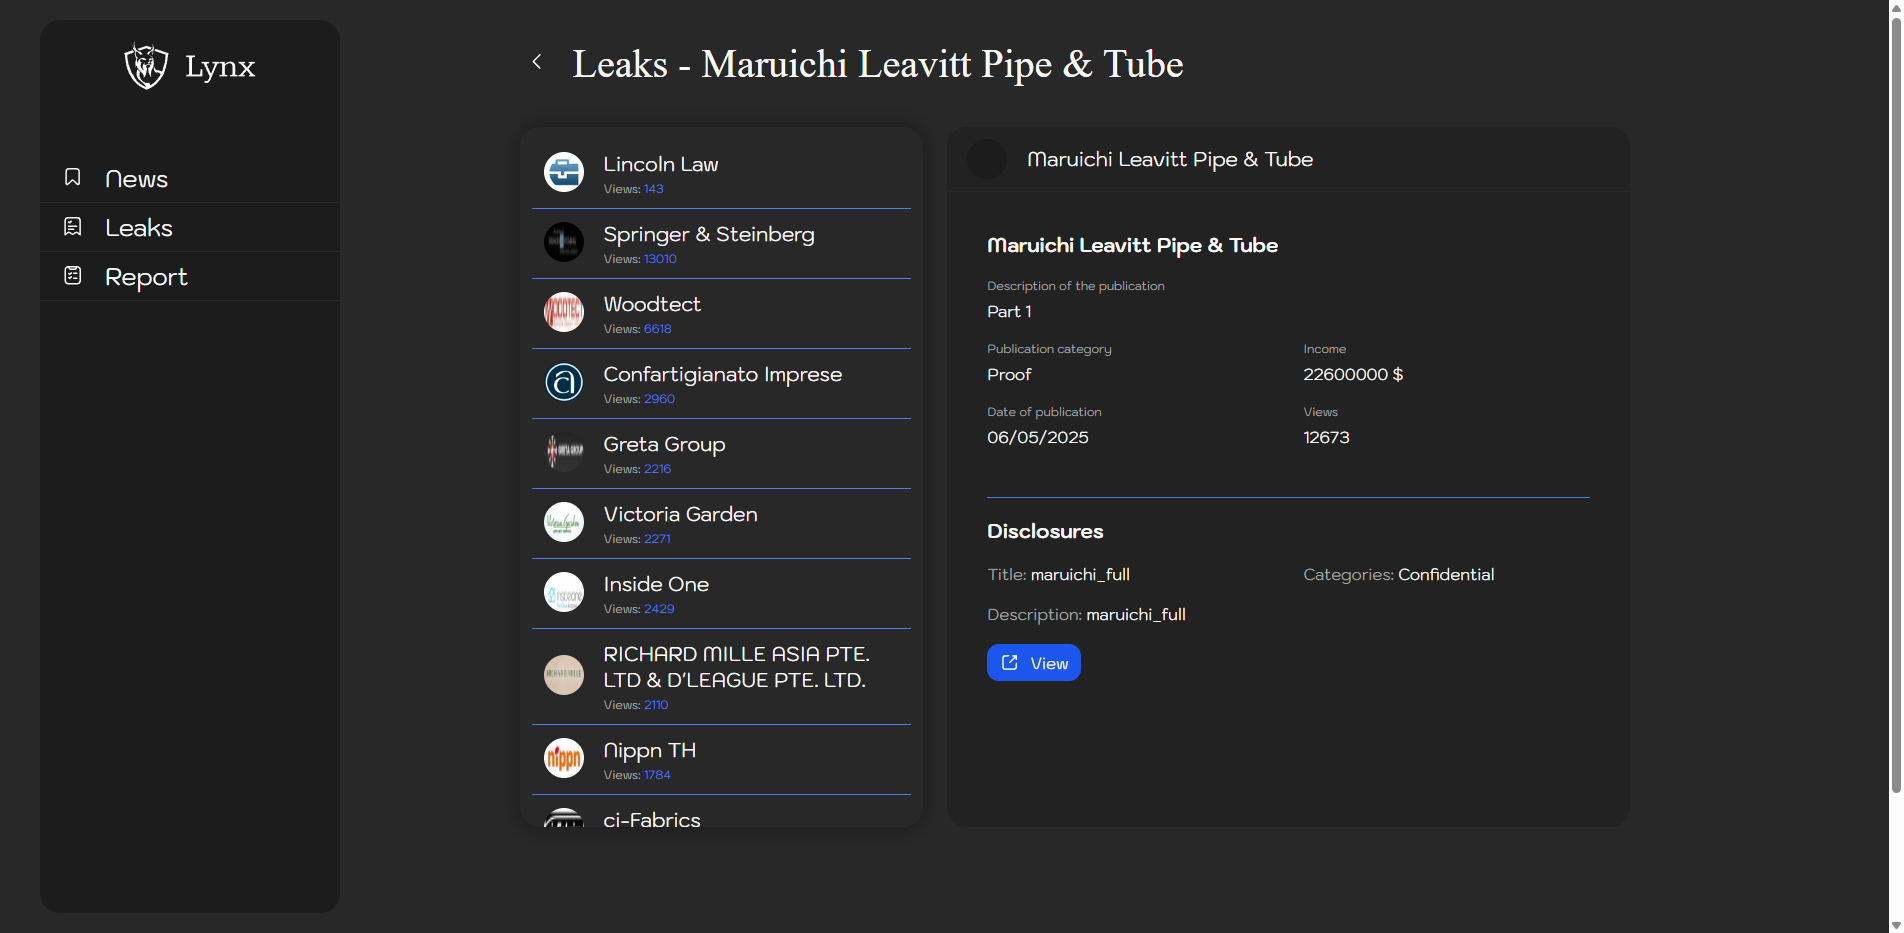Open the Leaks menu item
Viewport: 1904px width, 933px height.
139,228
